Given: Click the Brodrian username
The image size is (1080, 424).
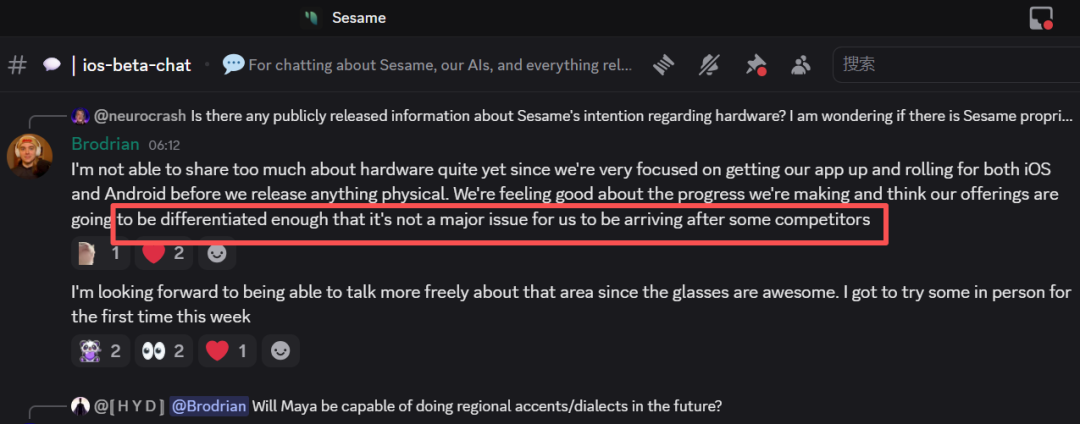Looking at the screenshot, I should pos(105,144).
